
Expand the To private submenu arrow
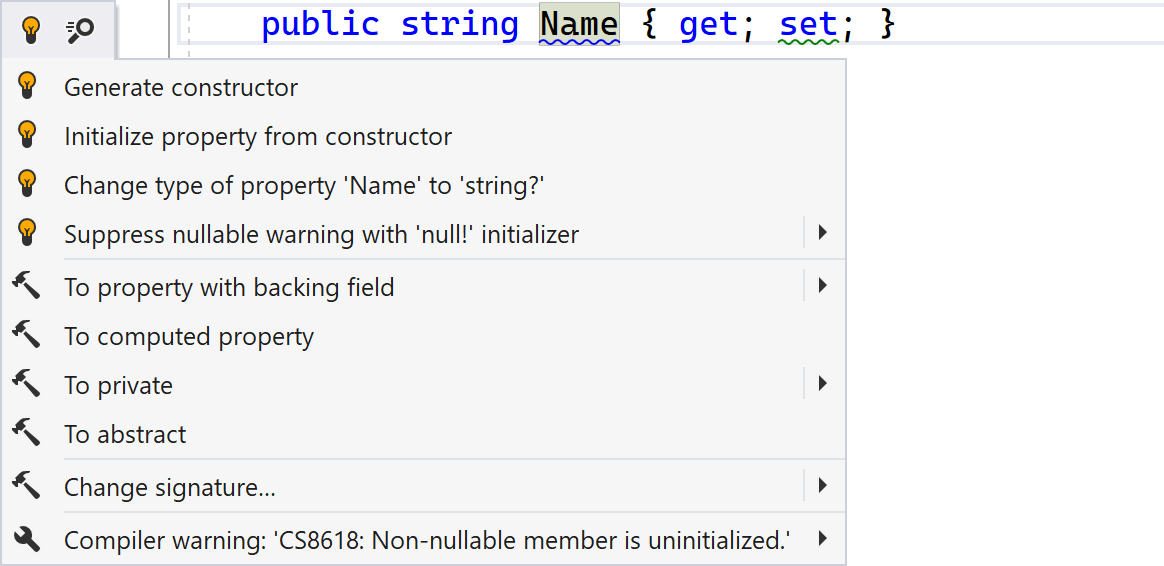click(x=822, y=384)
